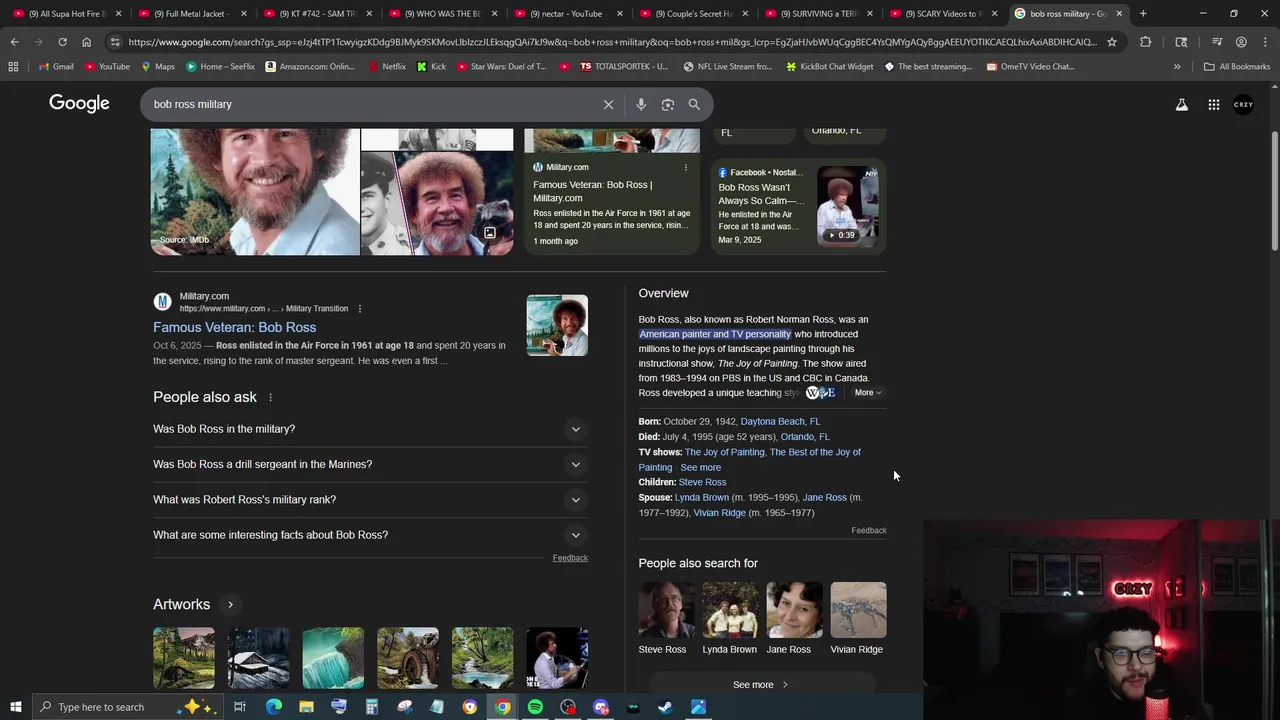The height and width of the screenshot is (720, 1280).
Task: Open the browser home page
Action: click(86, 42)
